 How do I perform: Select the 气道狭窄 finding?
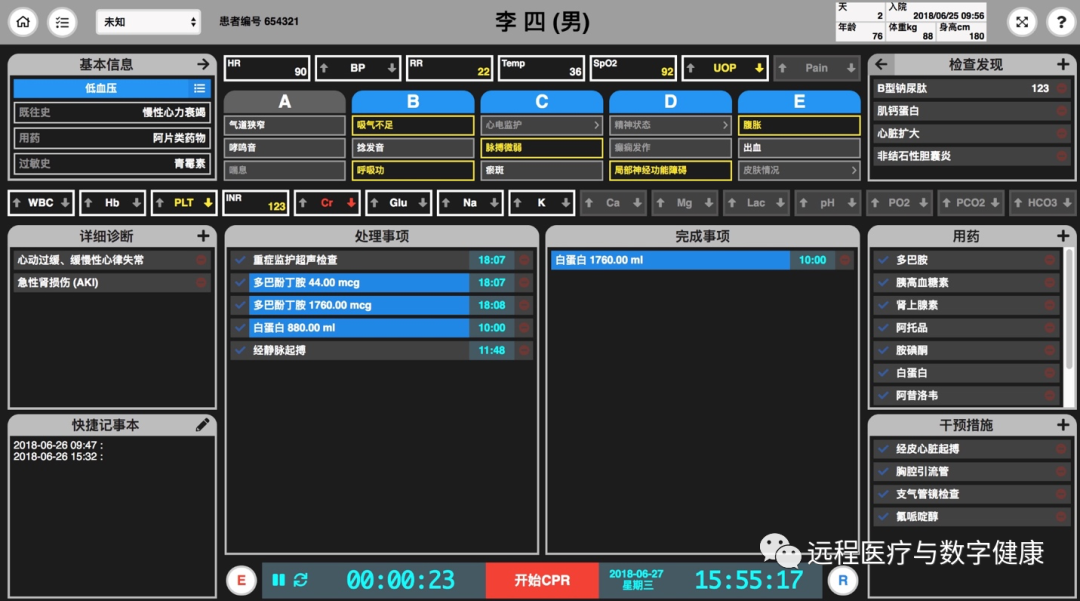284,125
